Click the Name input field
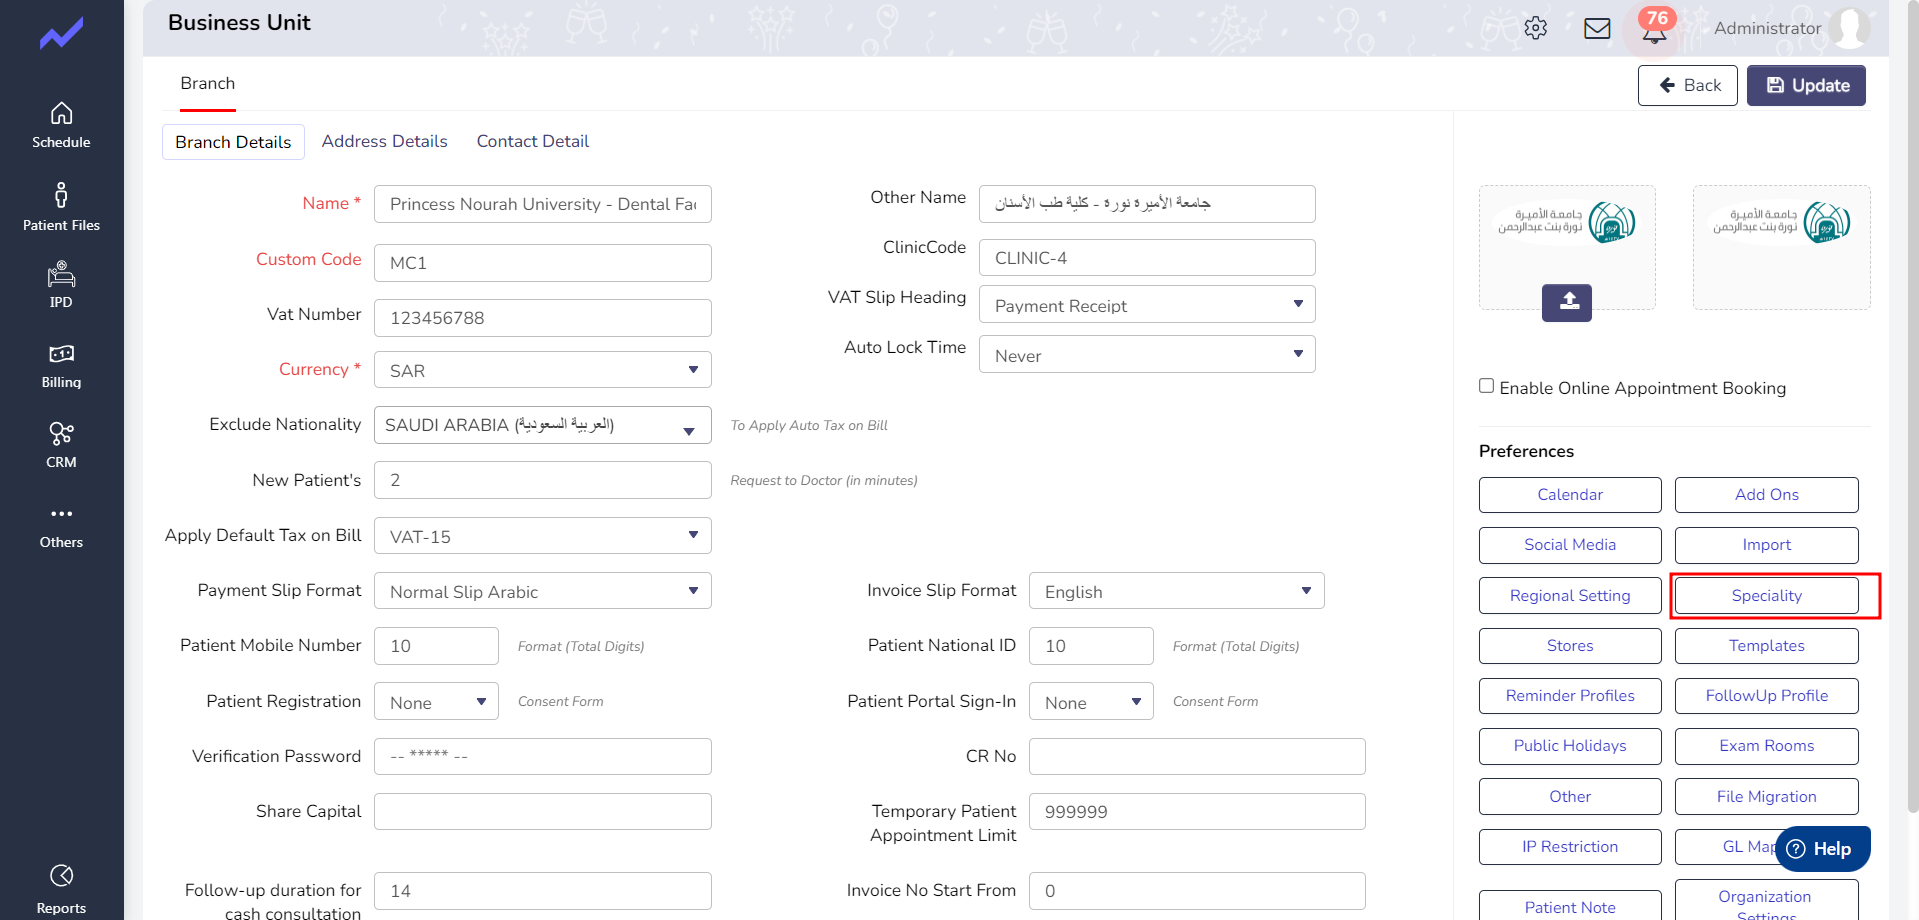 543,204
